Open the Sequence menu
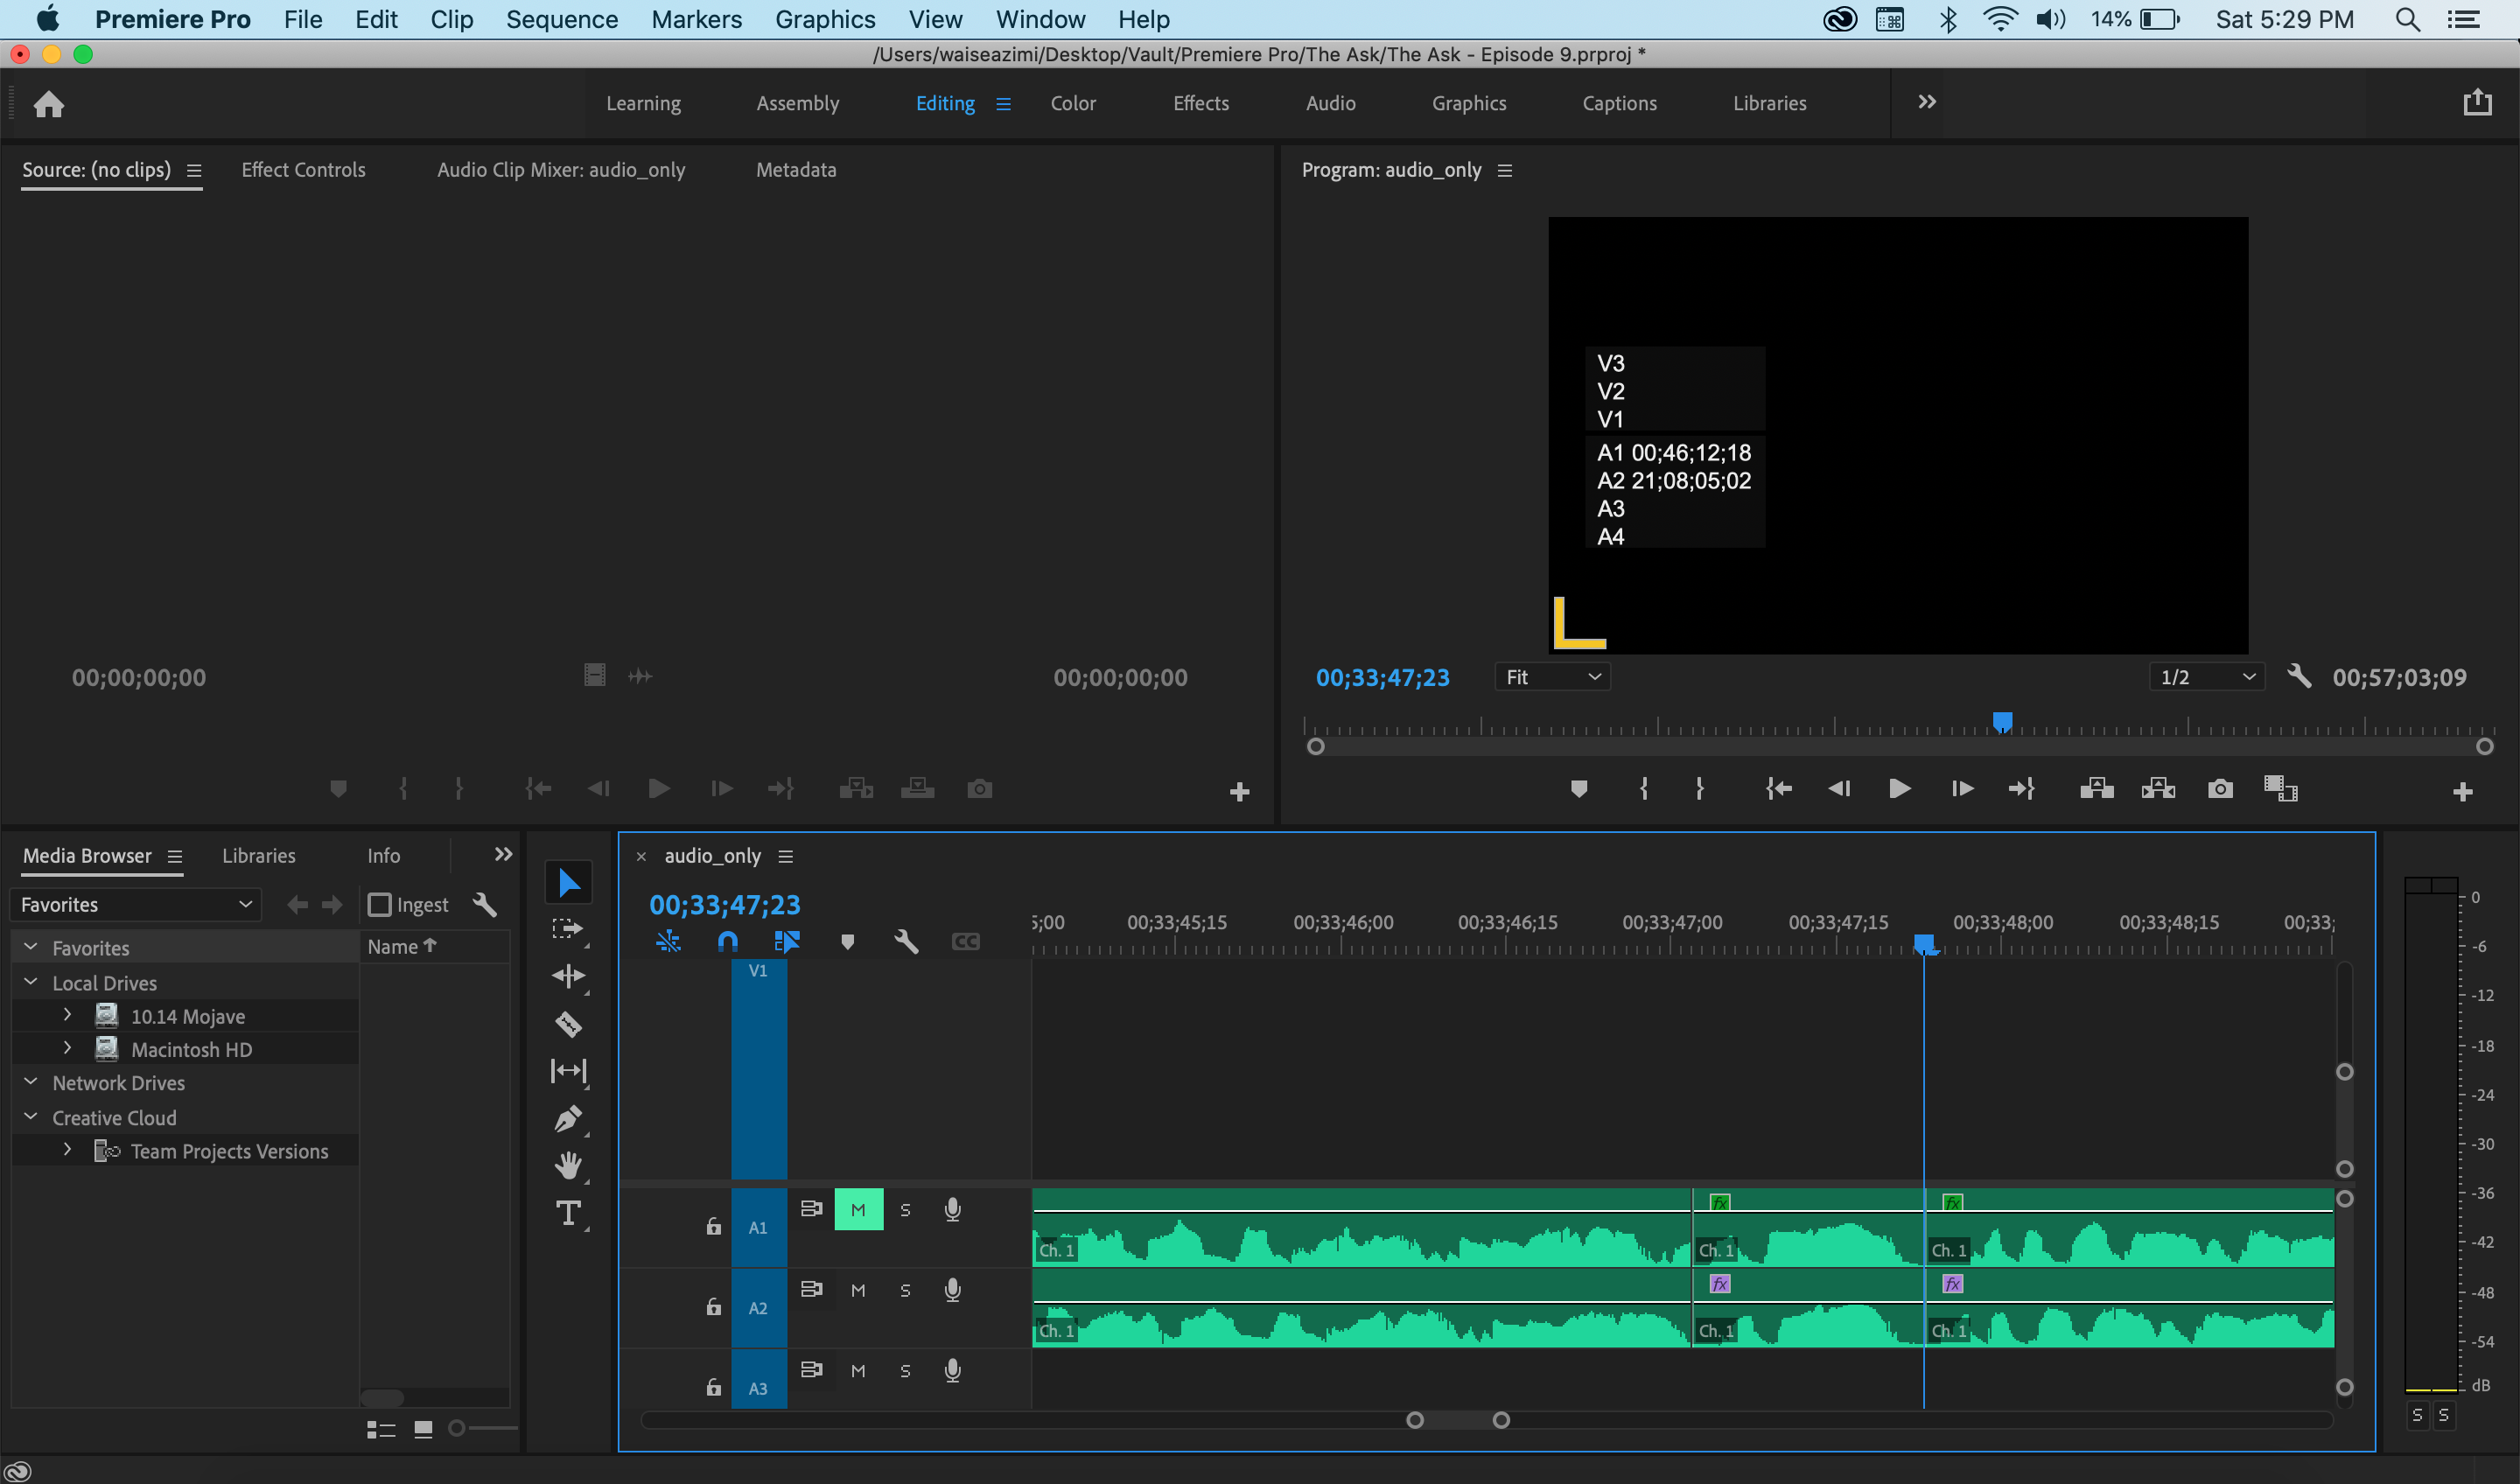This screenshot has width=2520, height=1484. pos(561,19)
